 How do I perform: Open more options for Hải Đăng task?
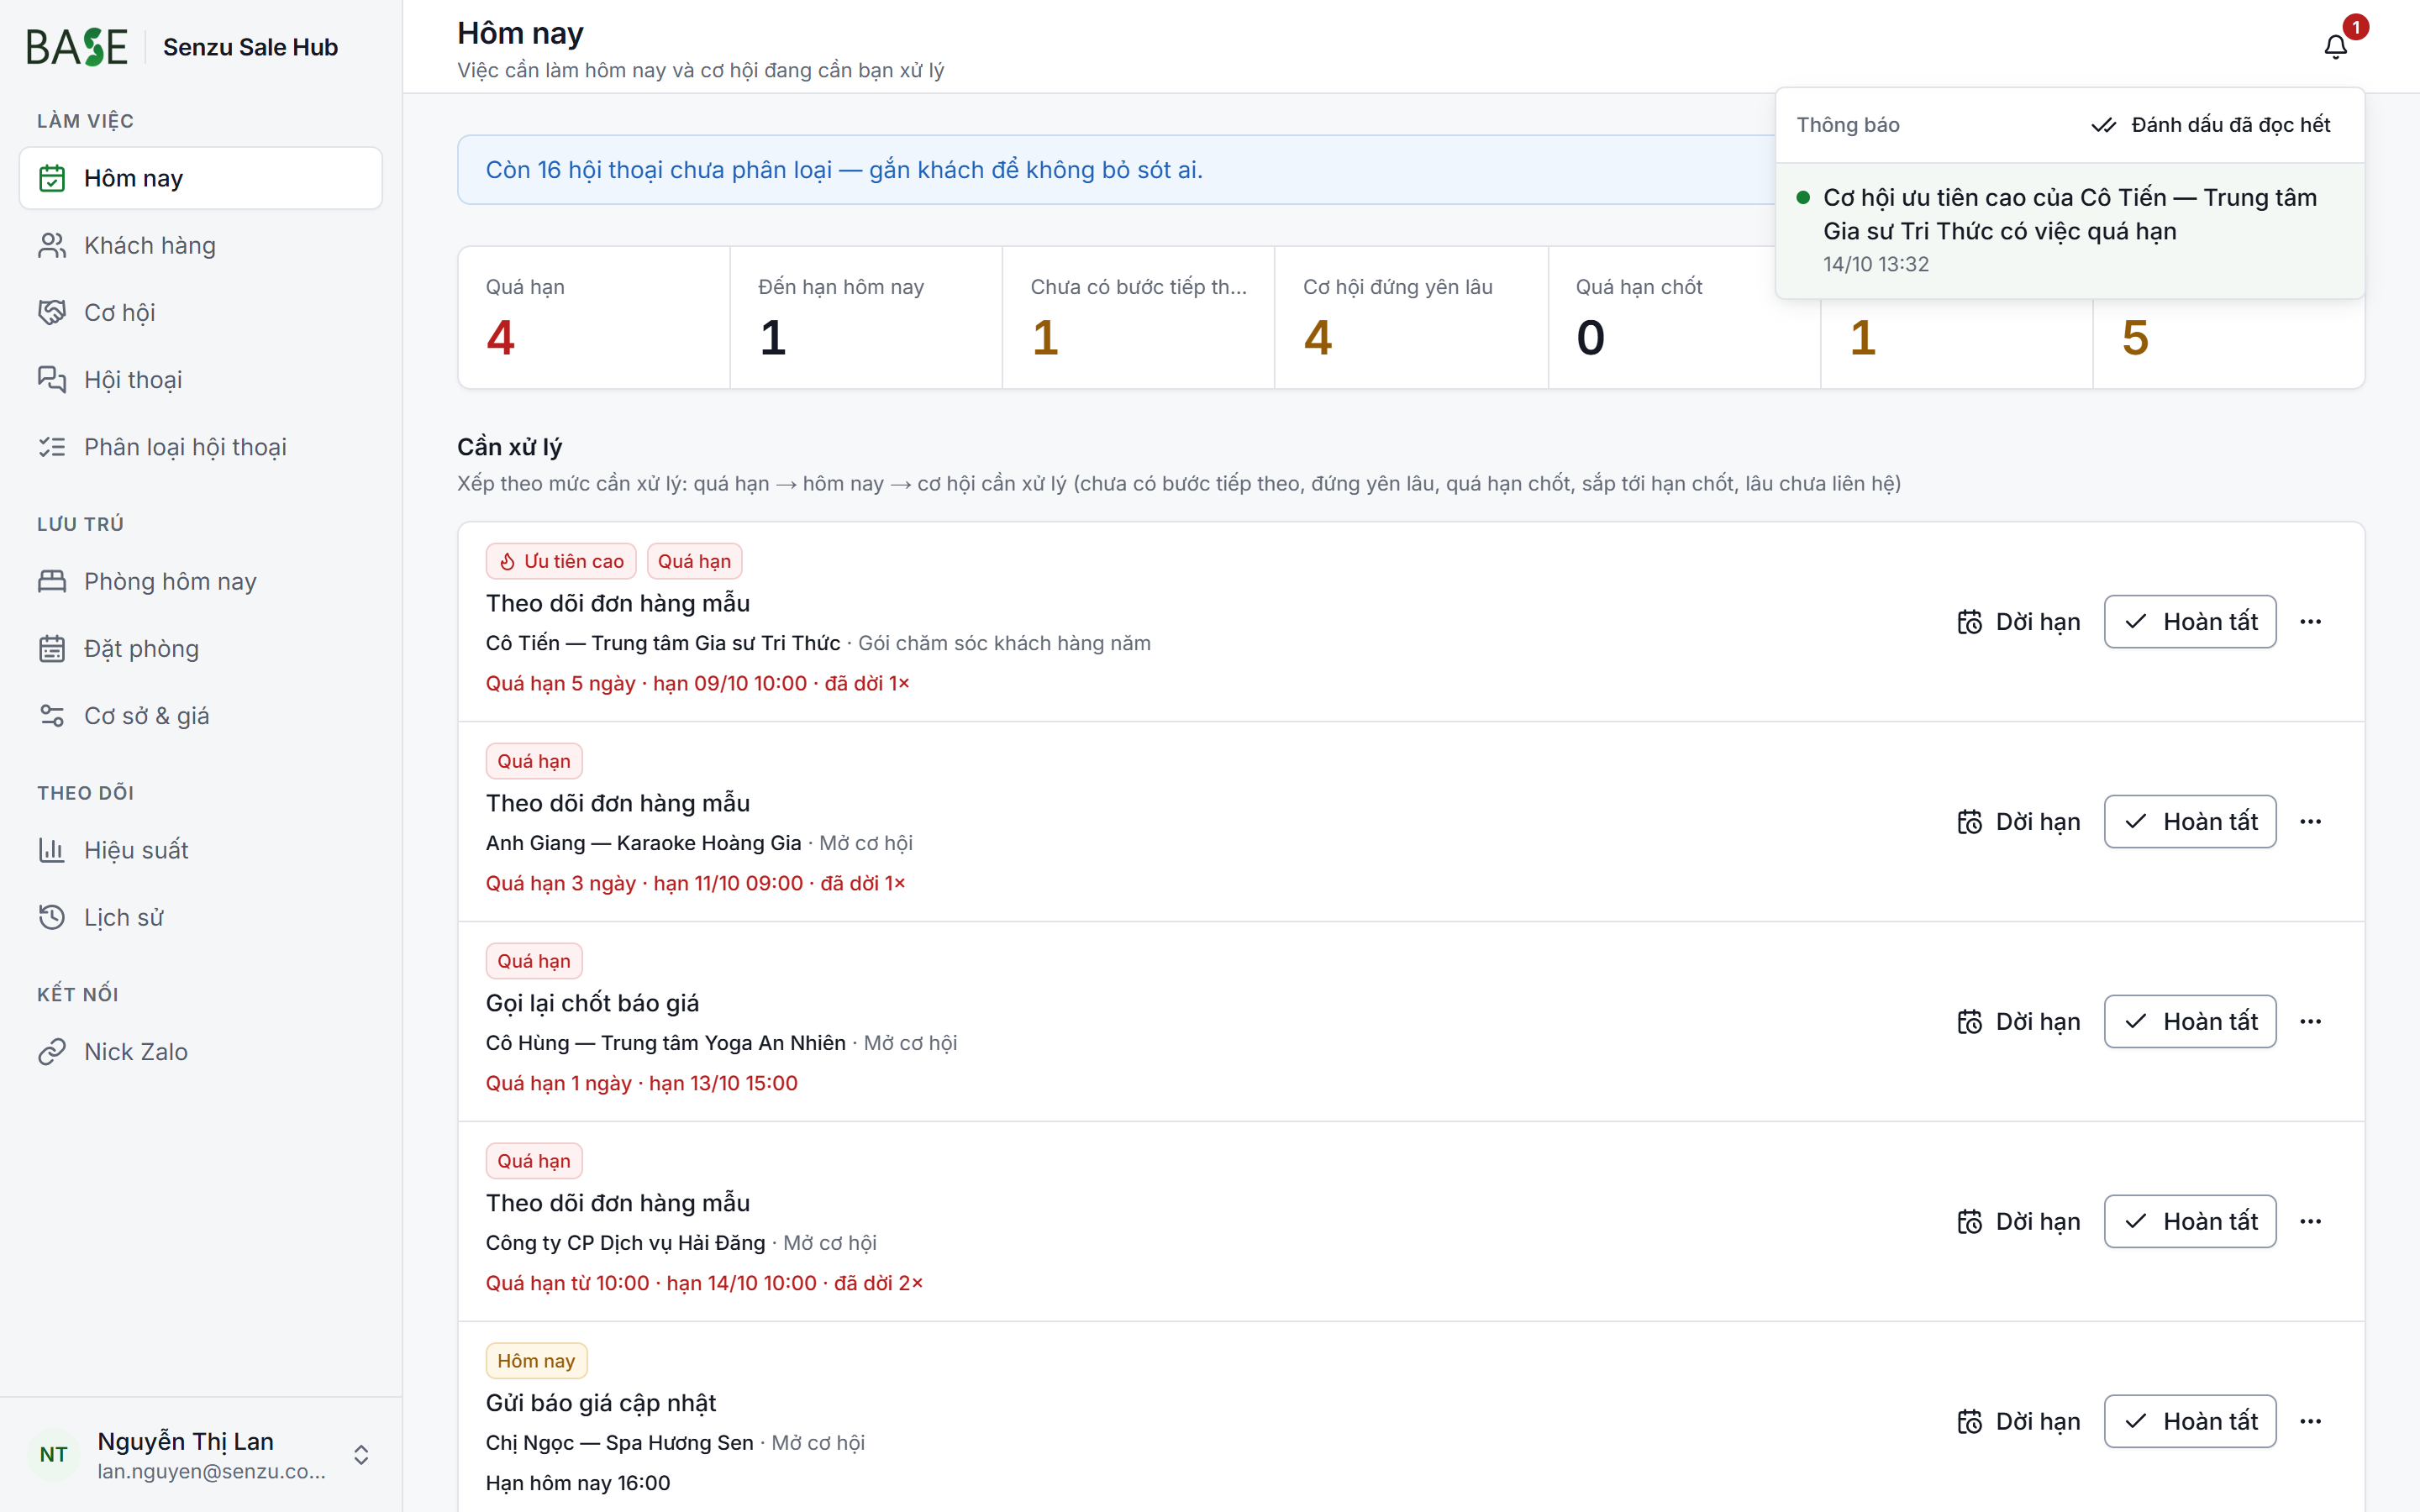coord(2310,1222)
